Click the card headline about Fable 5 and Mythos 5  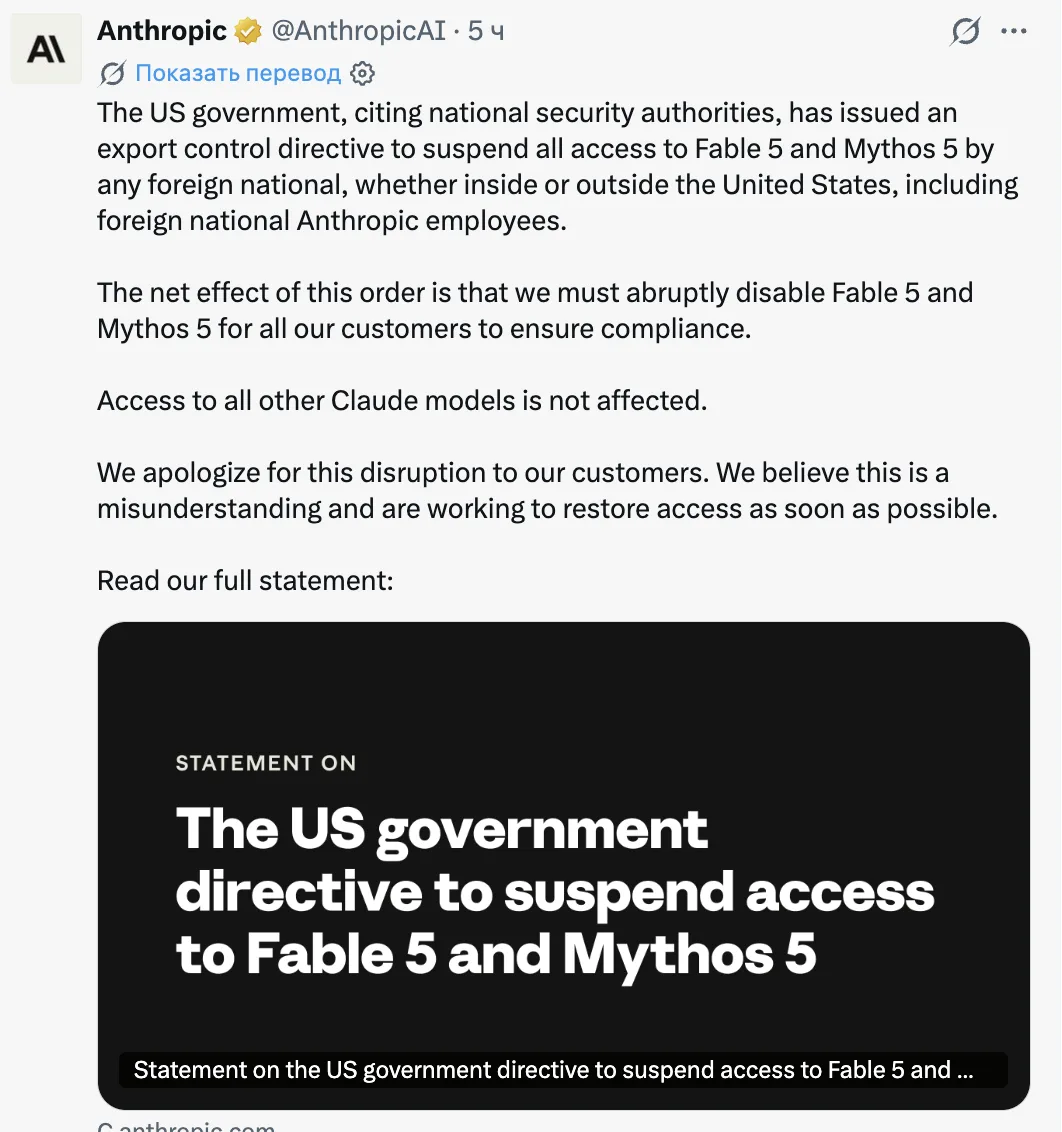554,891
